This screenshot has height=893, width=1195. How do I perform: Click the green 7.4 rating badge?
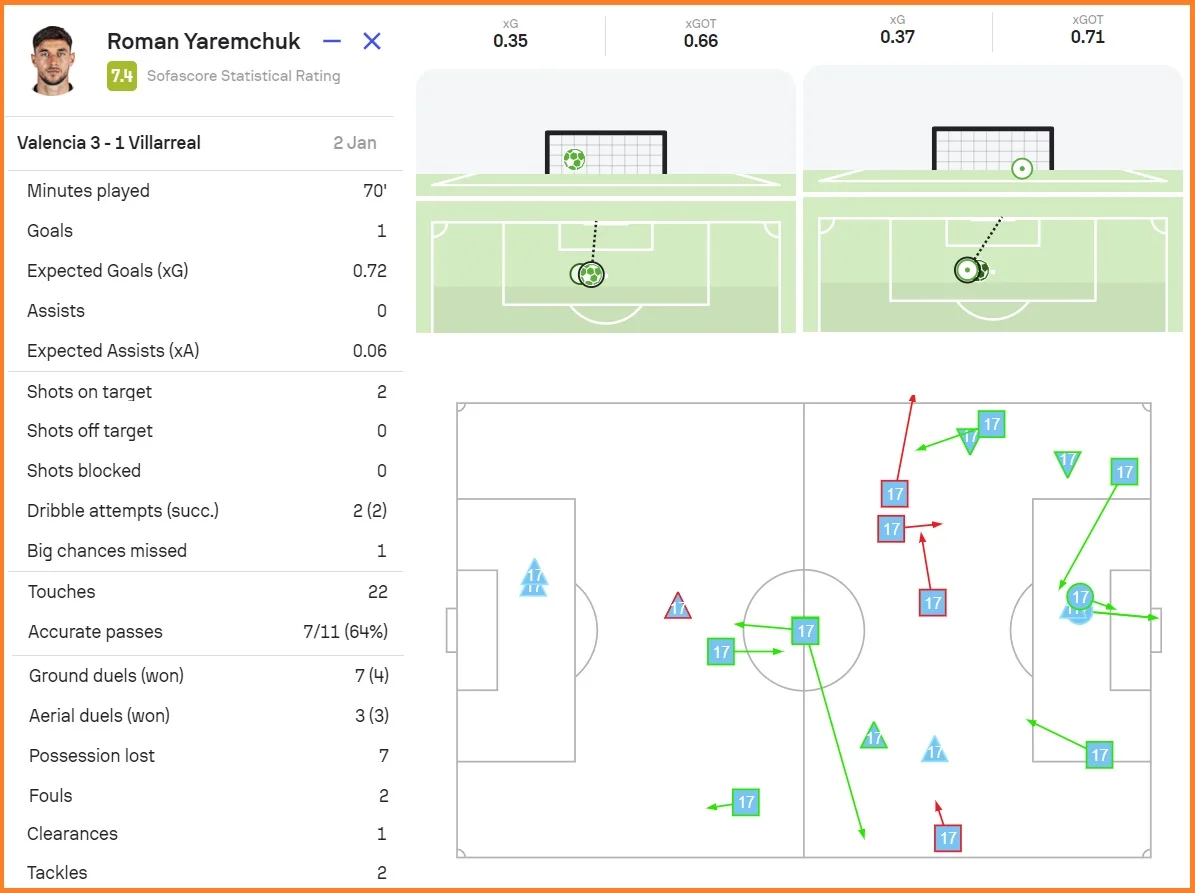pyautogui.click(x=122, y=75)
